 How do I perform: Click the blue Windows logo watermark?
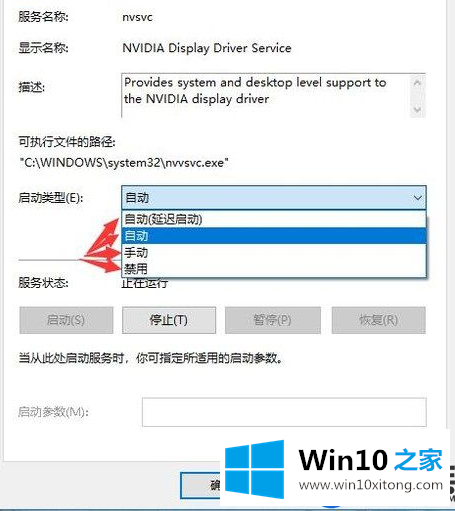click(255, 469)
